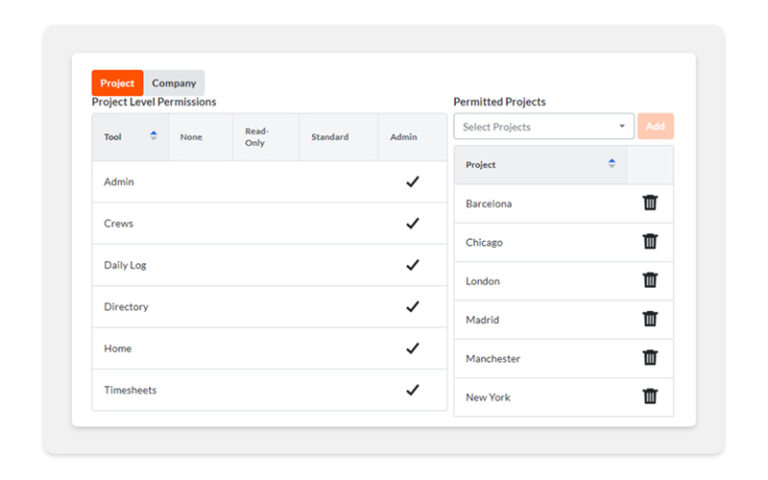Remove Manchester via the trash icon
Viewport: 768px width, 480px height.
tap(650, 358)
